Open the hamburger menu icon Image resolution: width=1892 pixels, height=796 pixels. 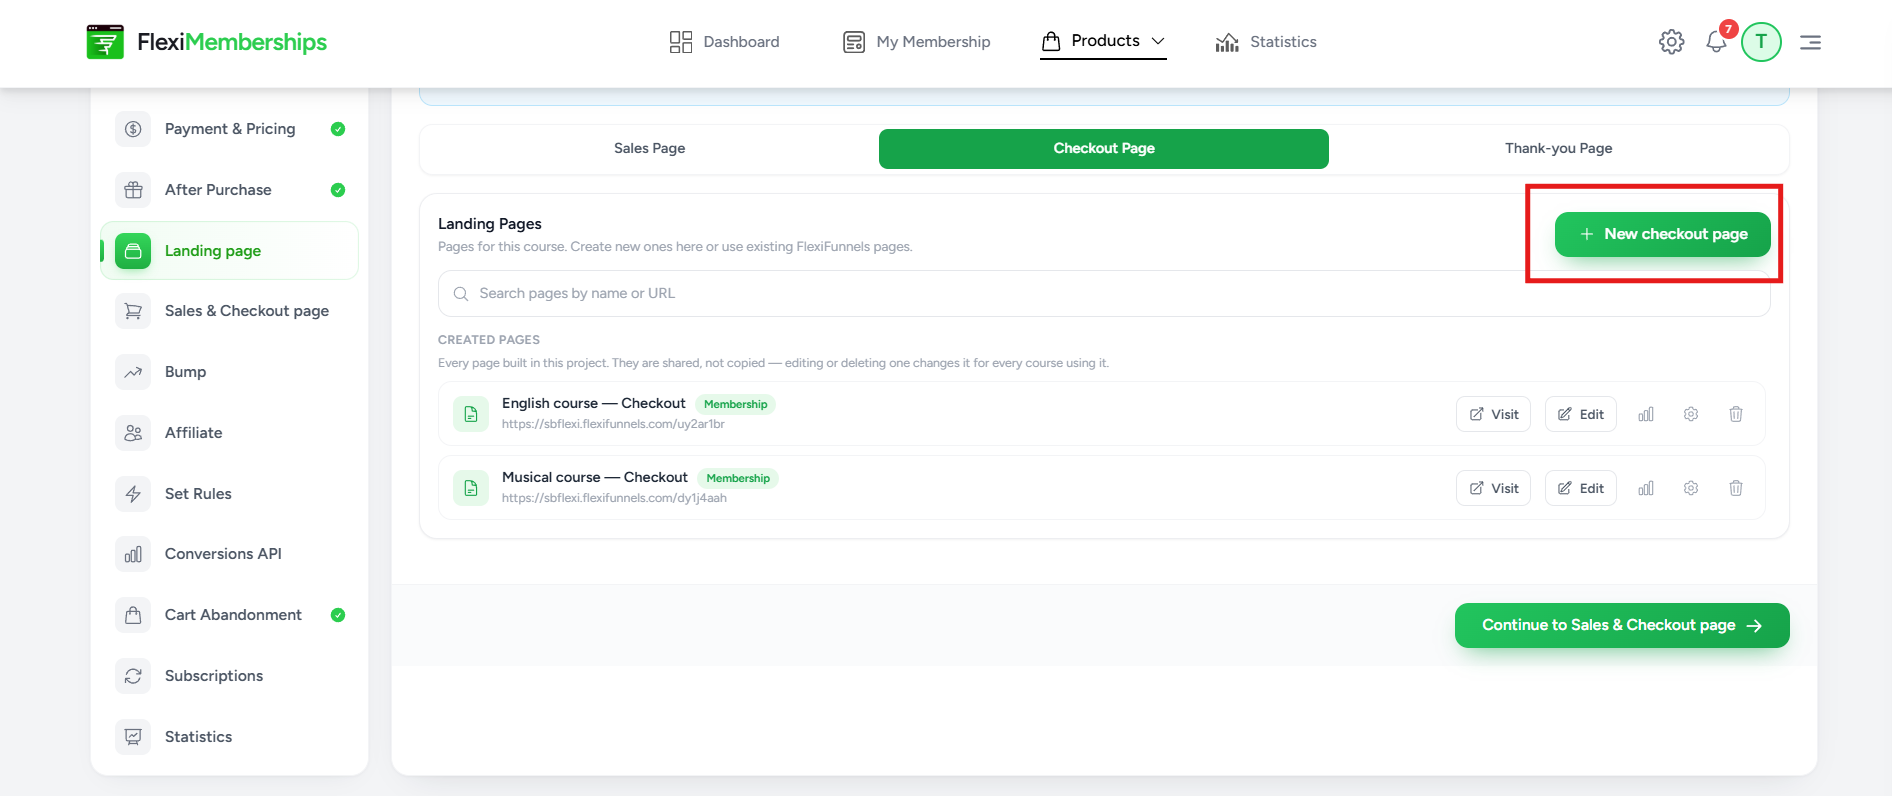[x=1810, y=42]
